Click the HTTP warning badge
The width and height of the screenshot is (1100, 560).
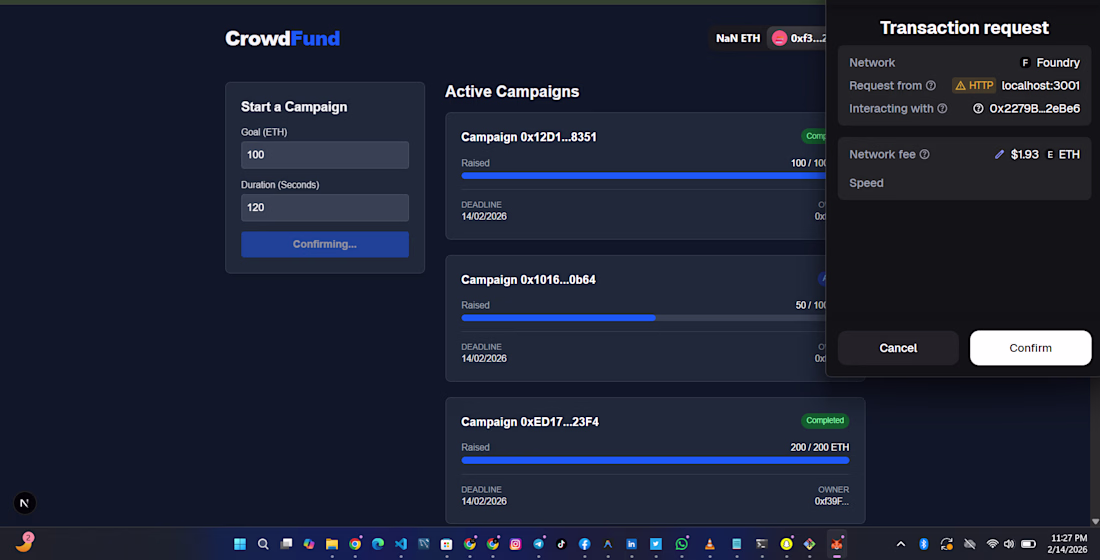point(974,86)
